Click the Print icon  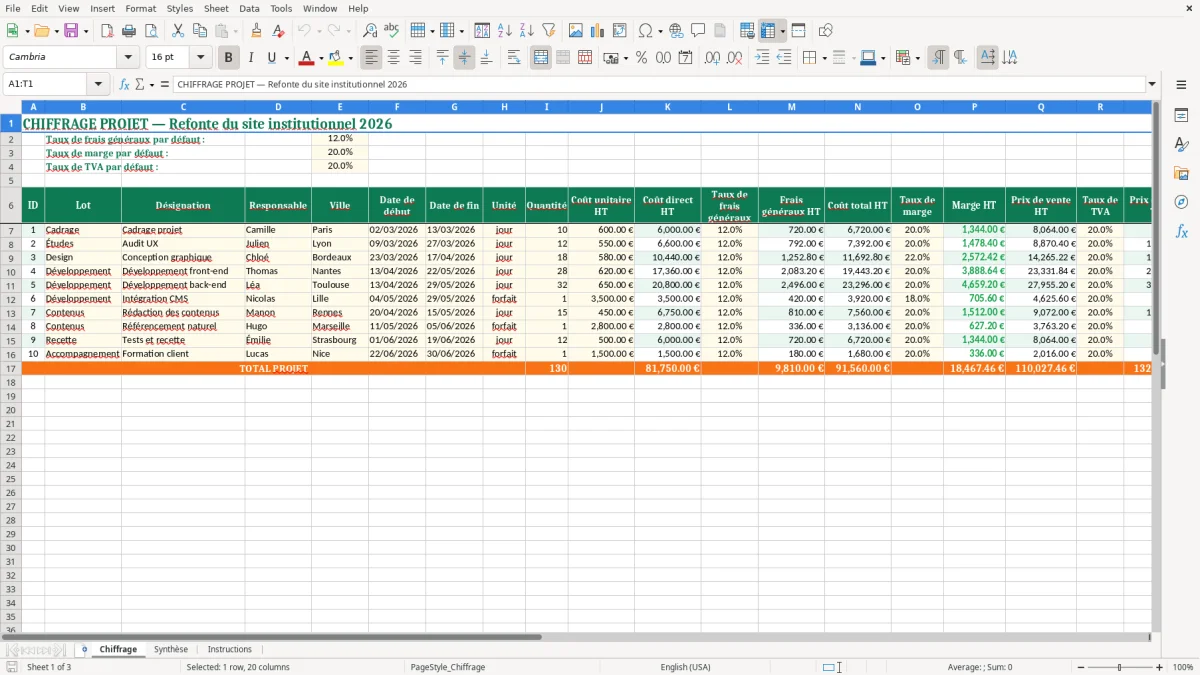click(x=129, y=31)
